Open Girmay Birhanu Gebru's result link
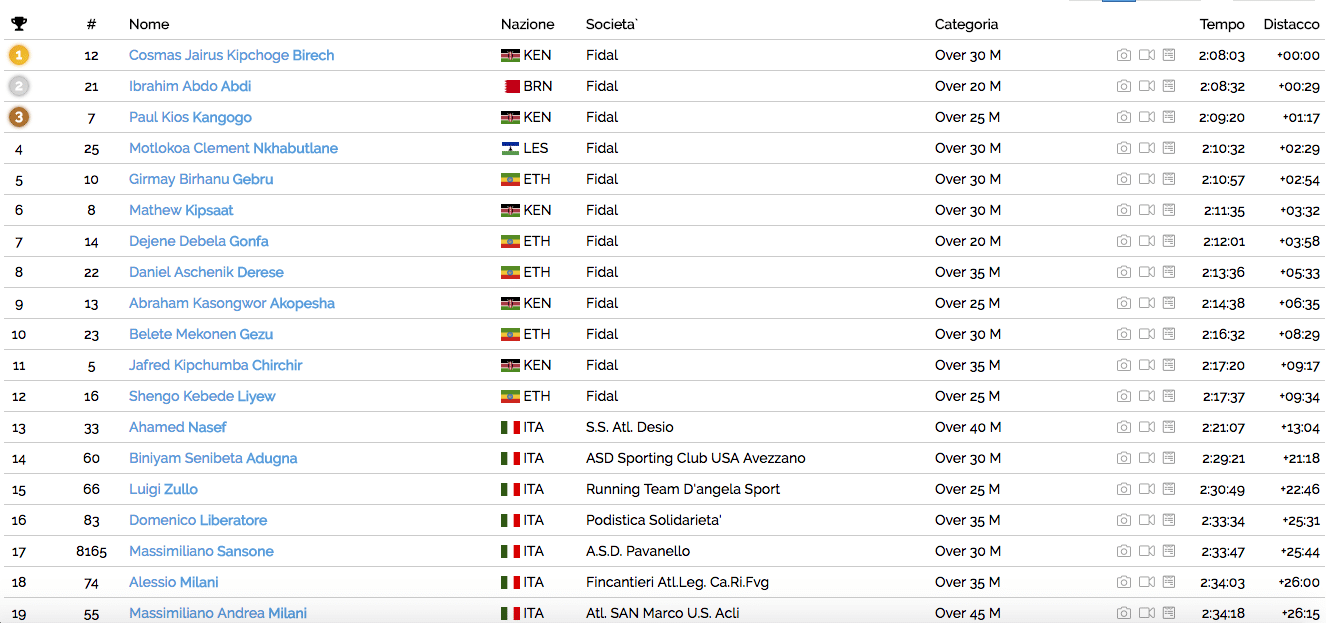 pyautogui.click(x=201, y=180)
